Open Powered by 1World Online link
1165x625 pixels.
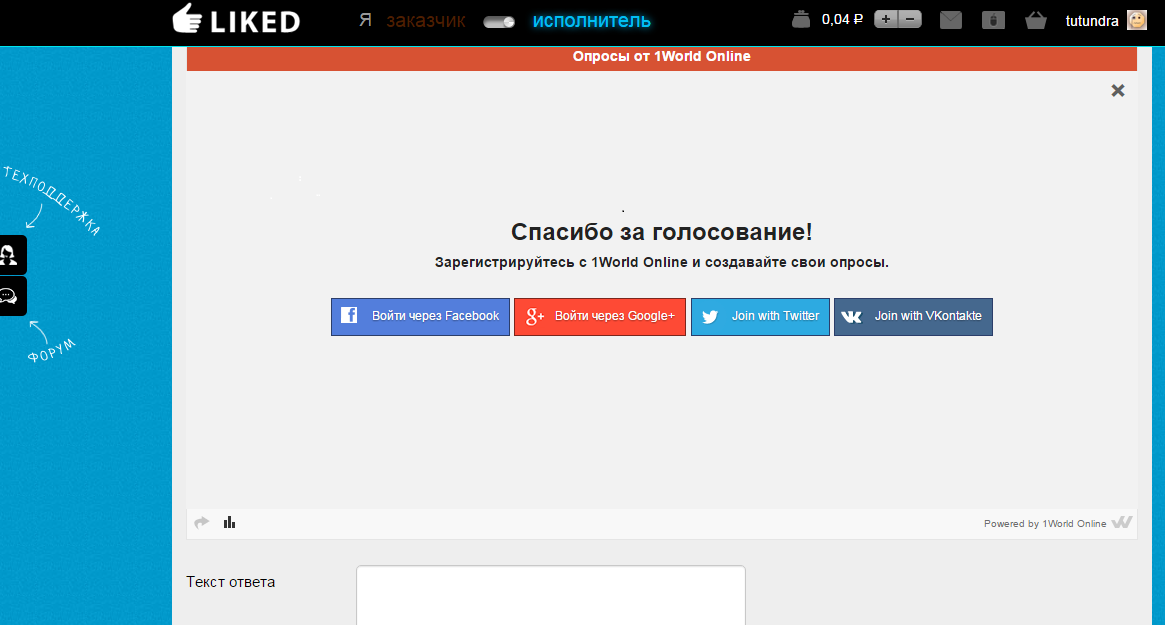pyautogui.click(x=1045, y=523)
